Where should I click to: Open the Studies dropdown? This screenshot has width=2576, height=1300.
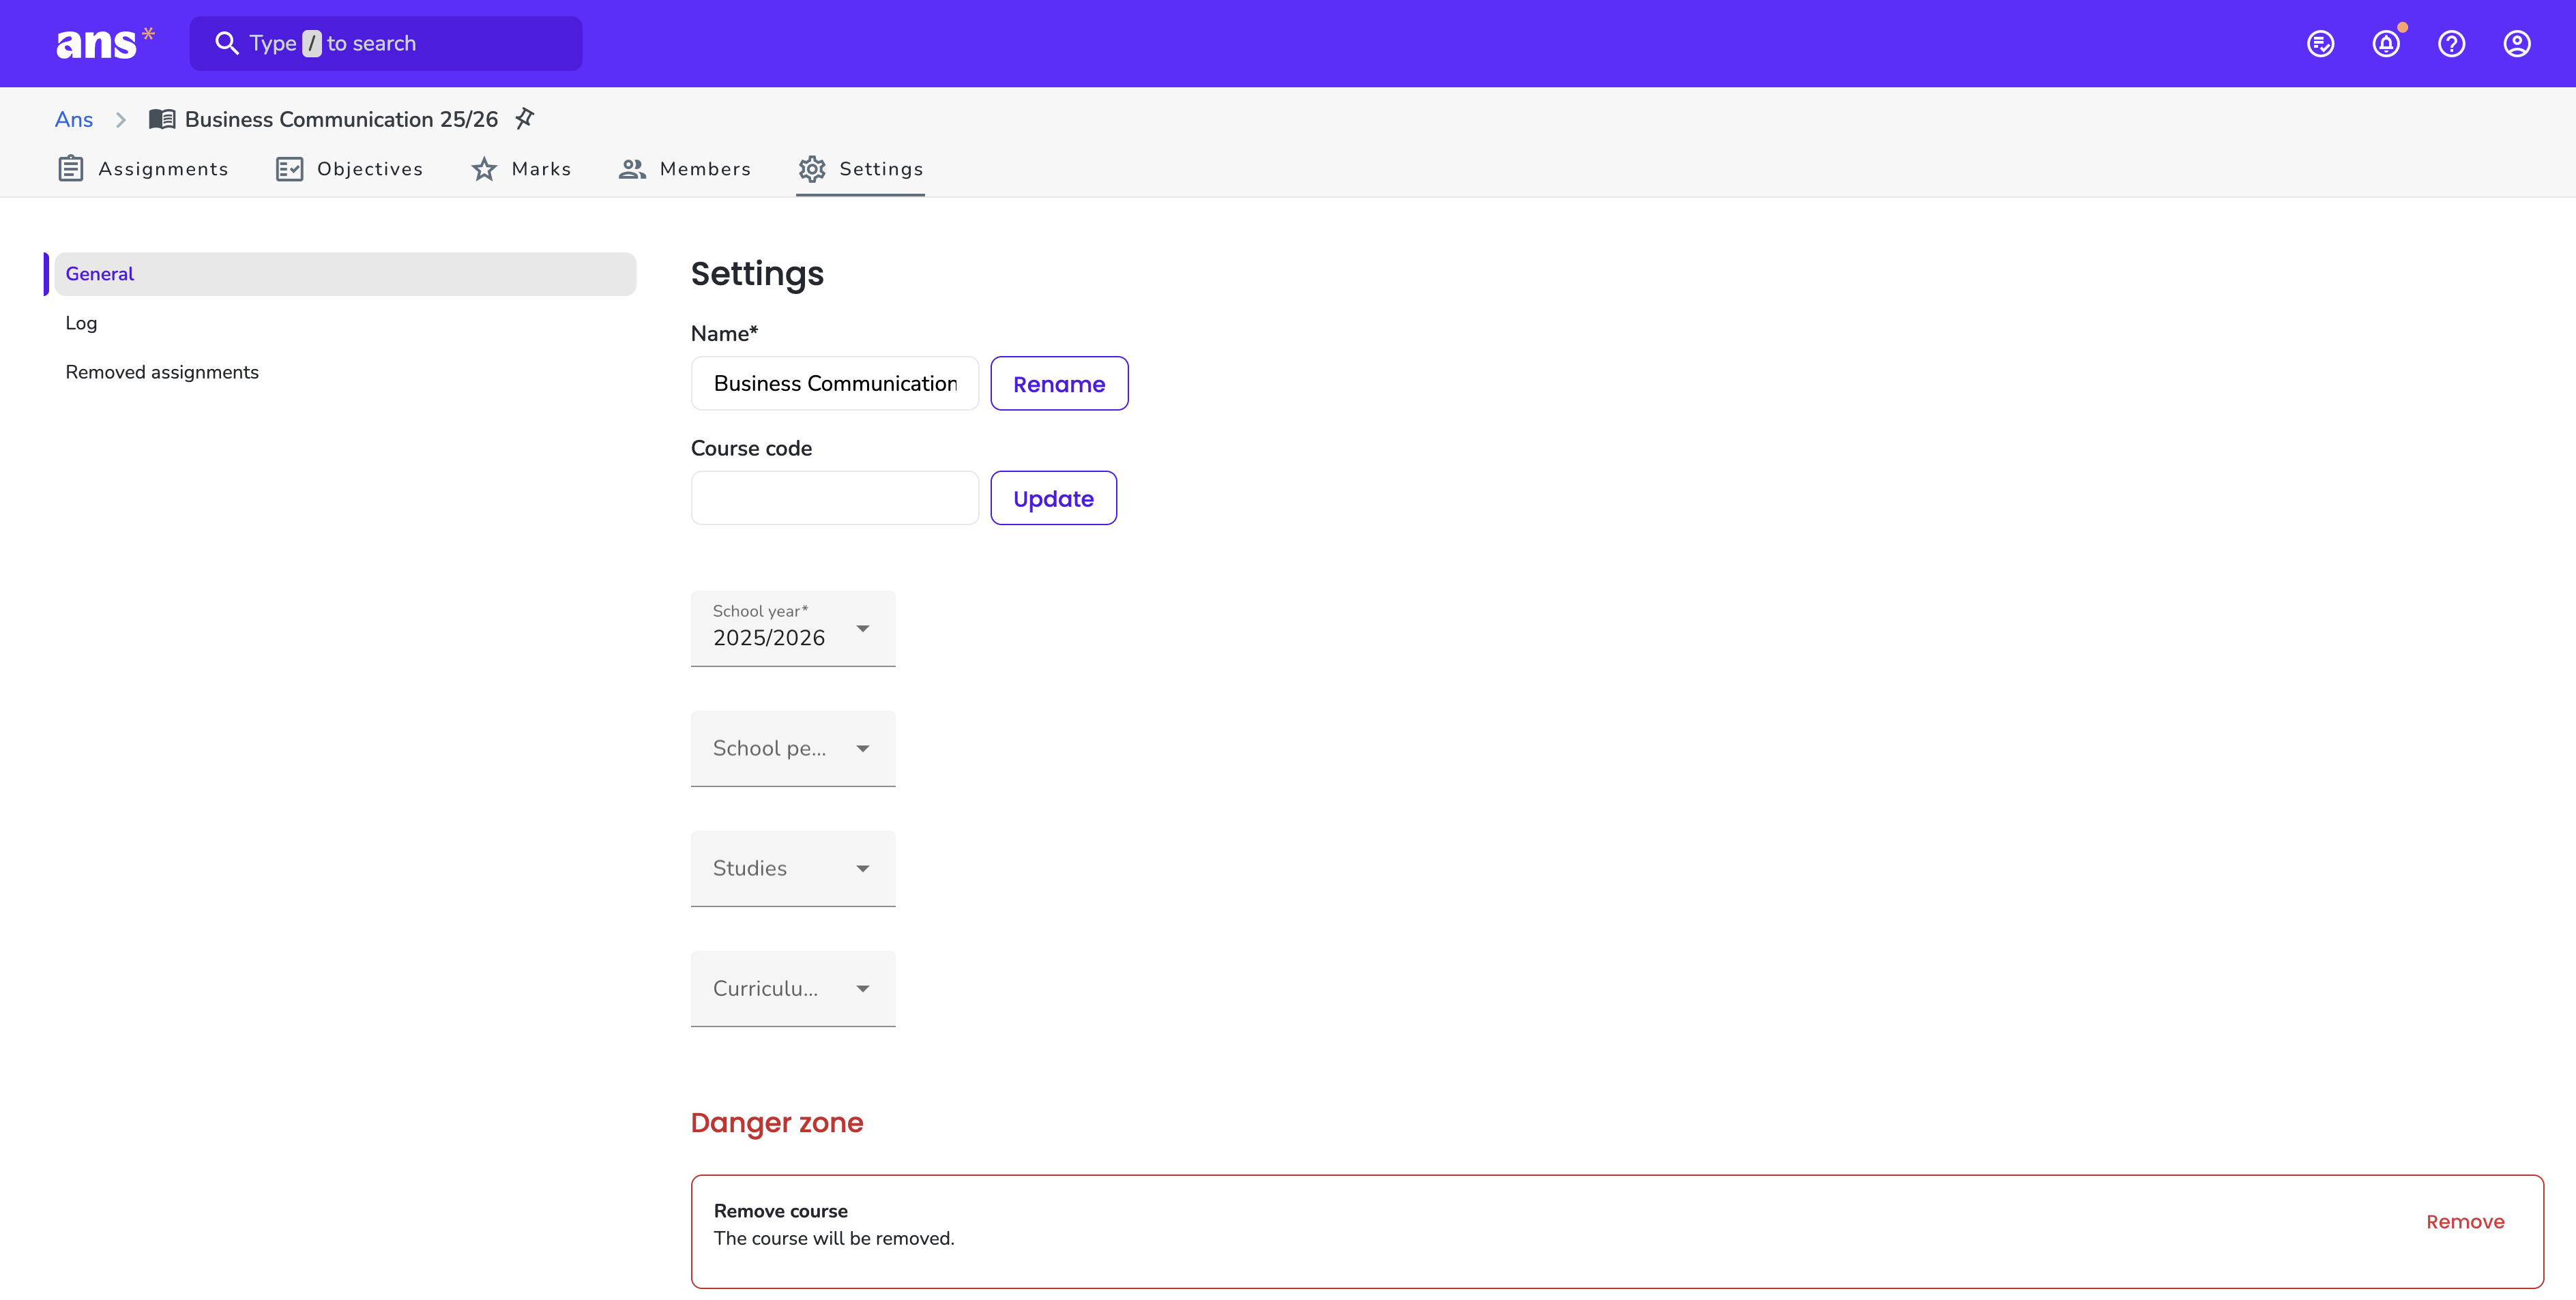pyautogui.click(x=793, y=868)
